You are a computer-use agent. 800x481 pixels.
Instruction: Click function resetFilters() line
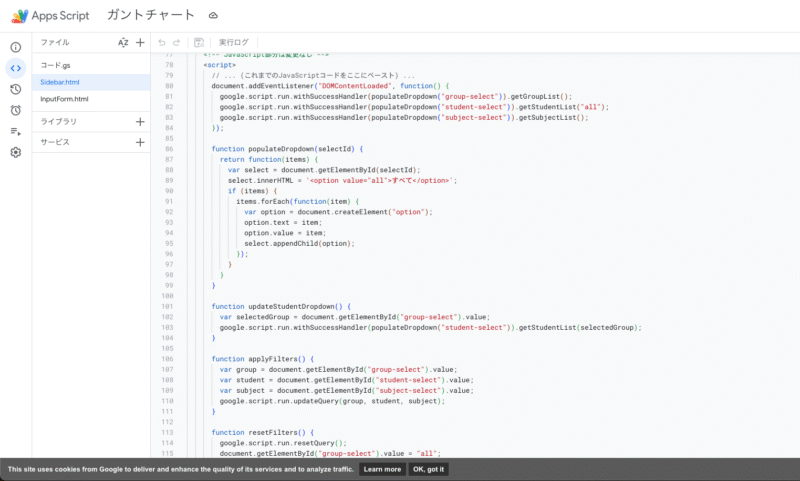tap(263, 433)
